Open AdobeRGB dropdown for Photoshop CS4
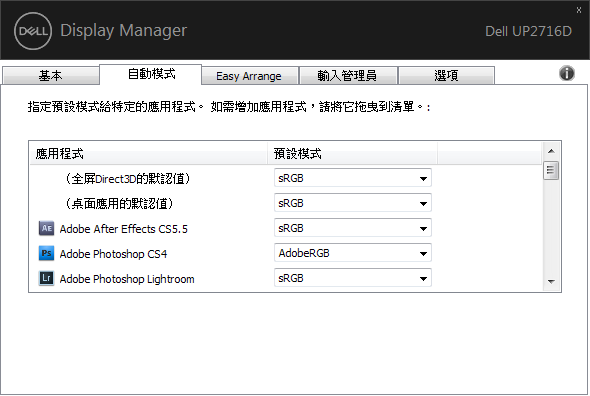590x396 pixels. click(353, 253)
